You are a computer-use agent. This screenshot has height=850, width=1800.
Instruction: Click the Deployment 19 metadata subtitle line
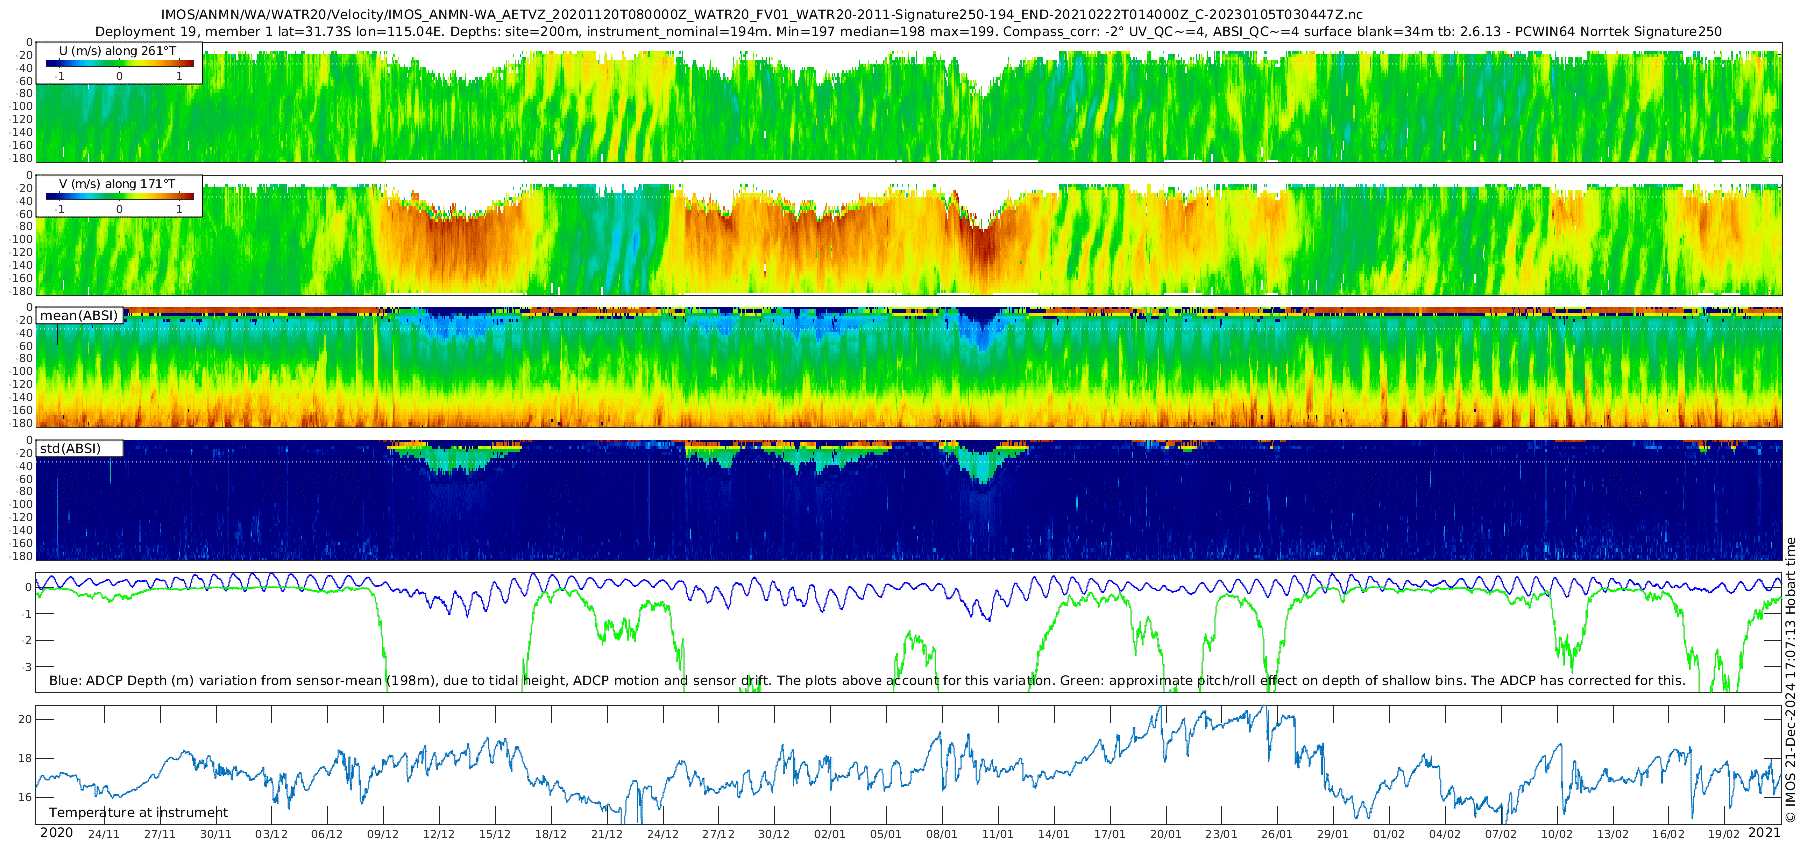[908, 31]
